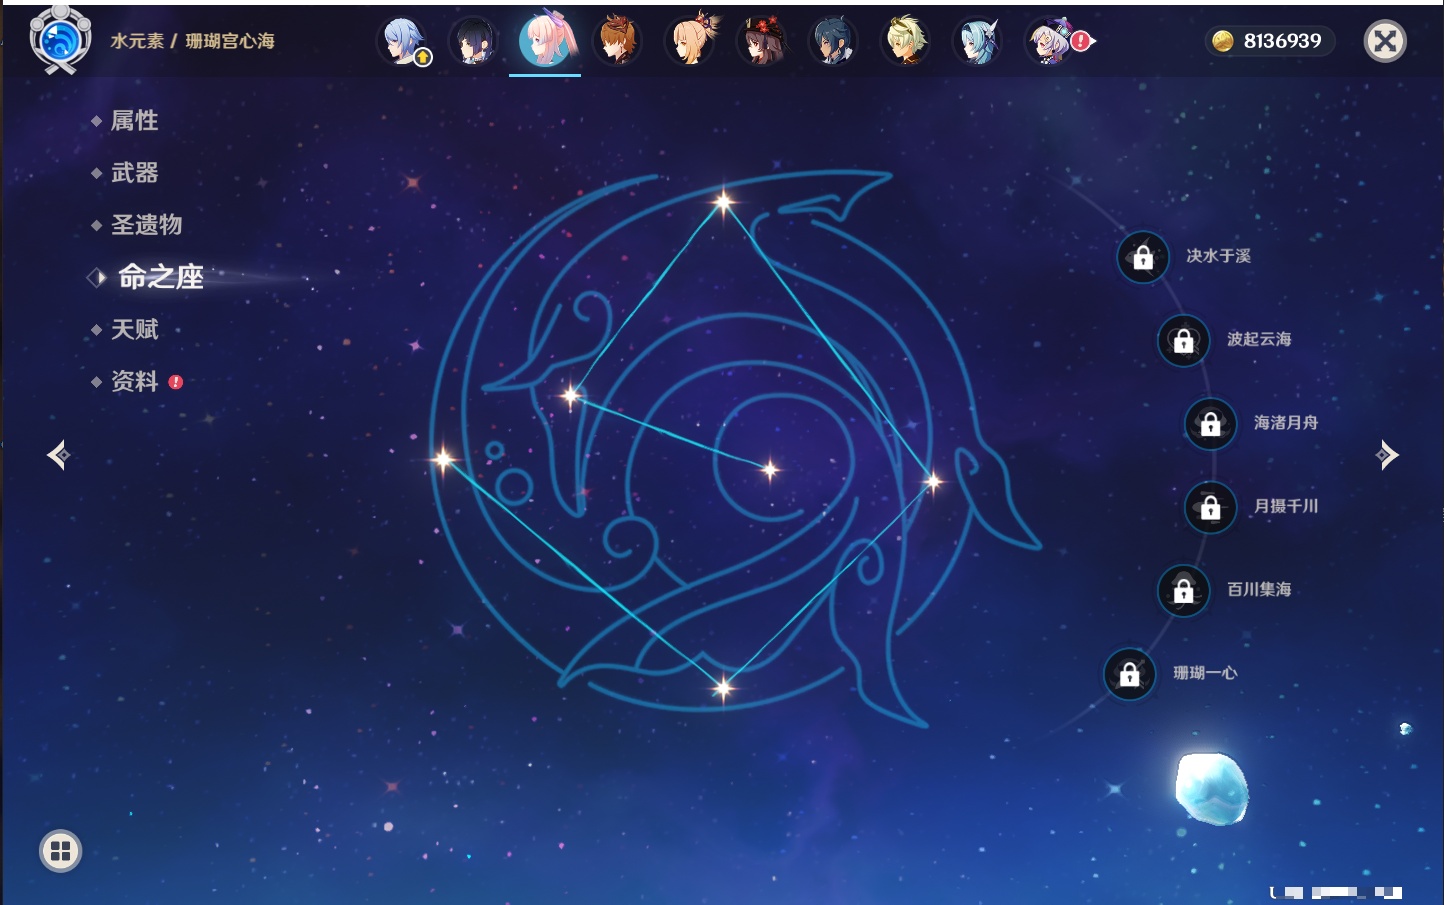Click the topmost star of the constellation
The image size is (1444, 905).
723,202
